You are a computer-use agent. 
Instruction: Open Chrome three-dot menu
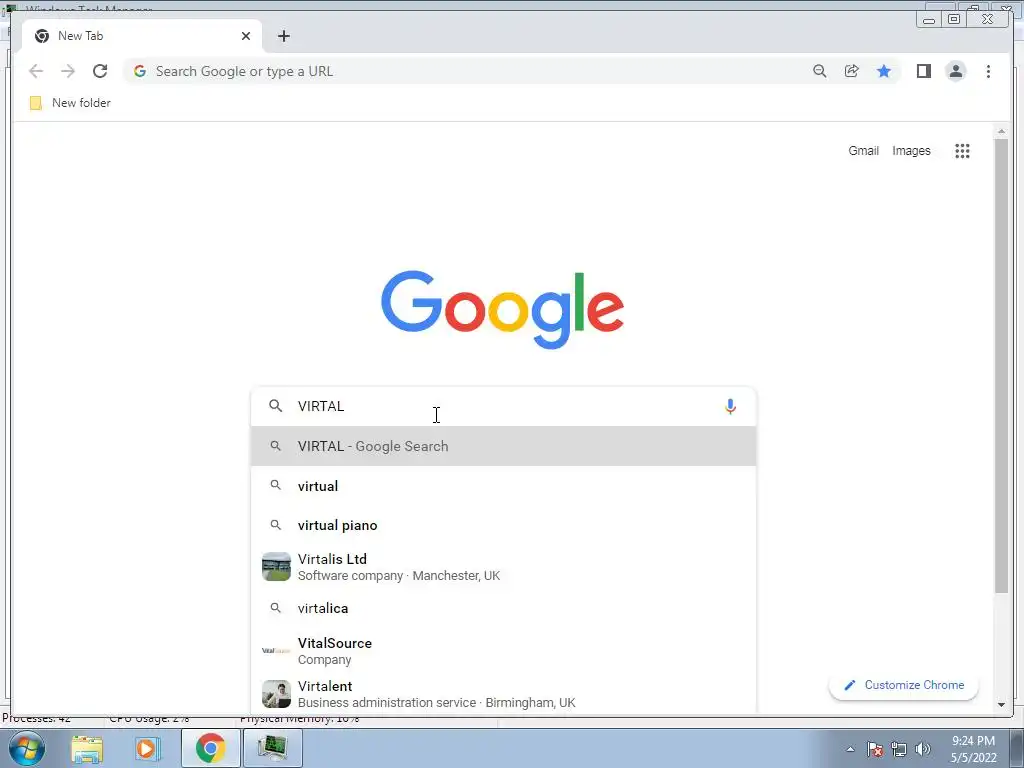pyautogui.click(x=988, y=71)
